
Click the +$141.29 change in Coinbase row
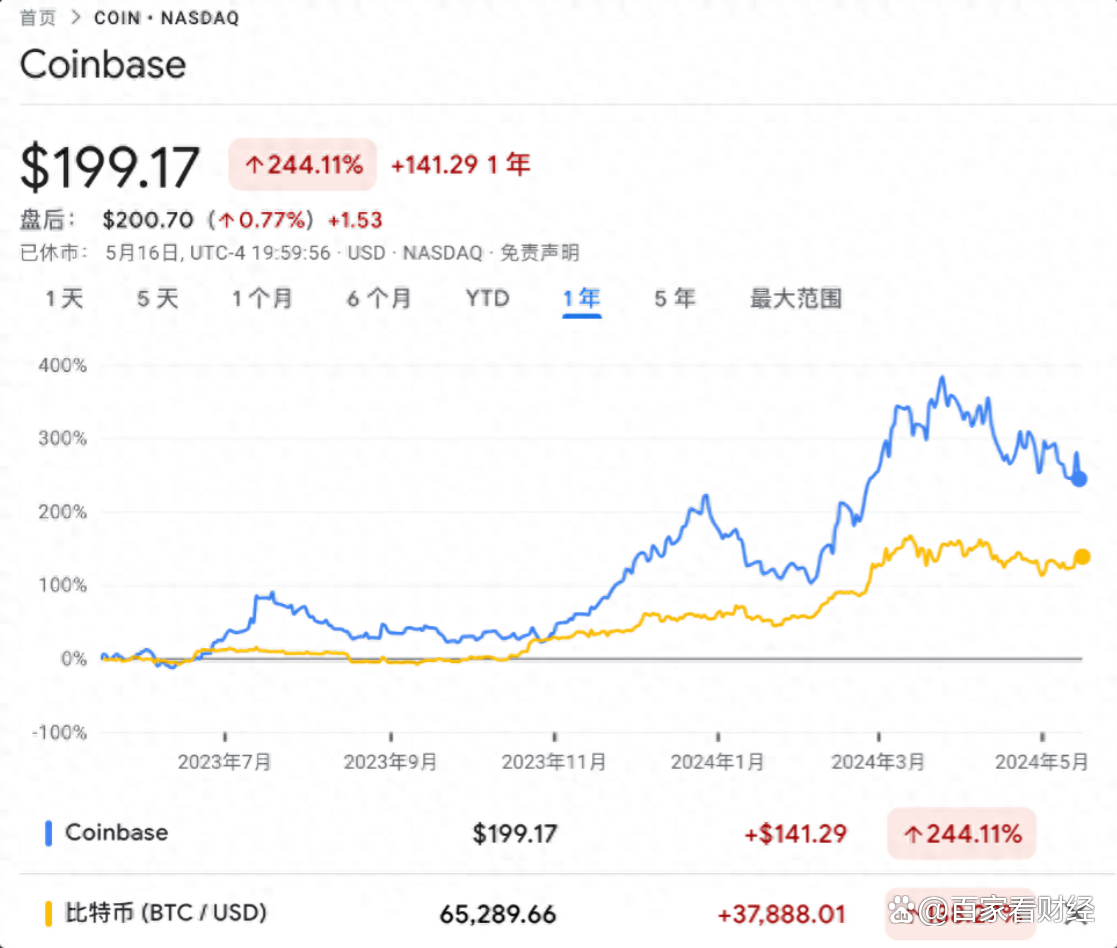tap(796, 833)
